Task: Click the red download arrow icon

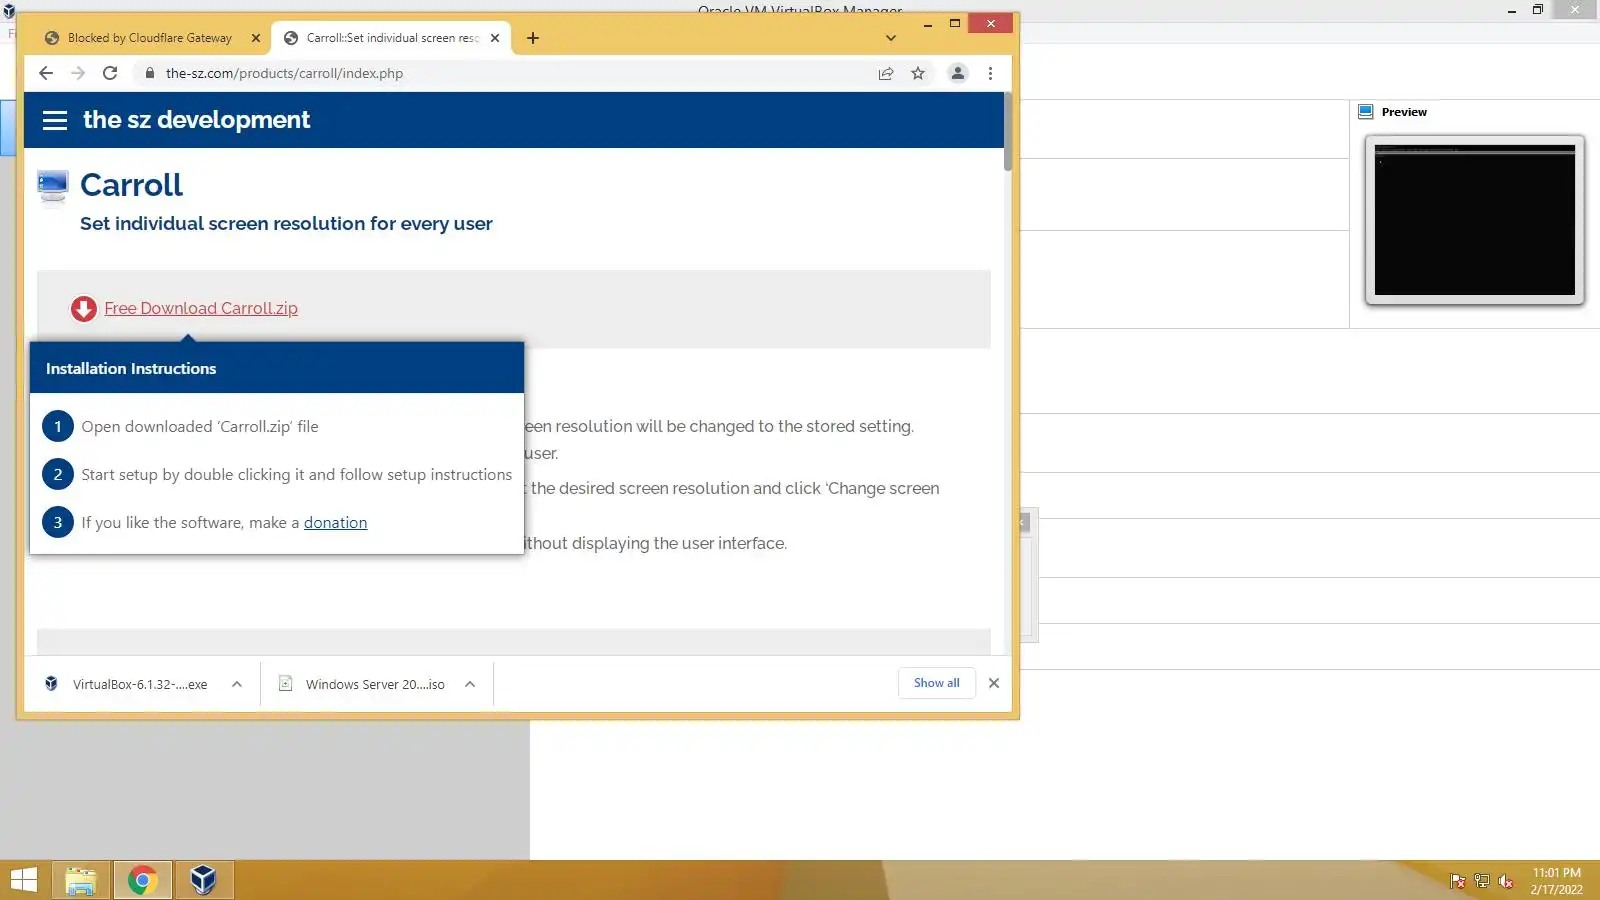Action: [x=84, y=309]
